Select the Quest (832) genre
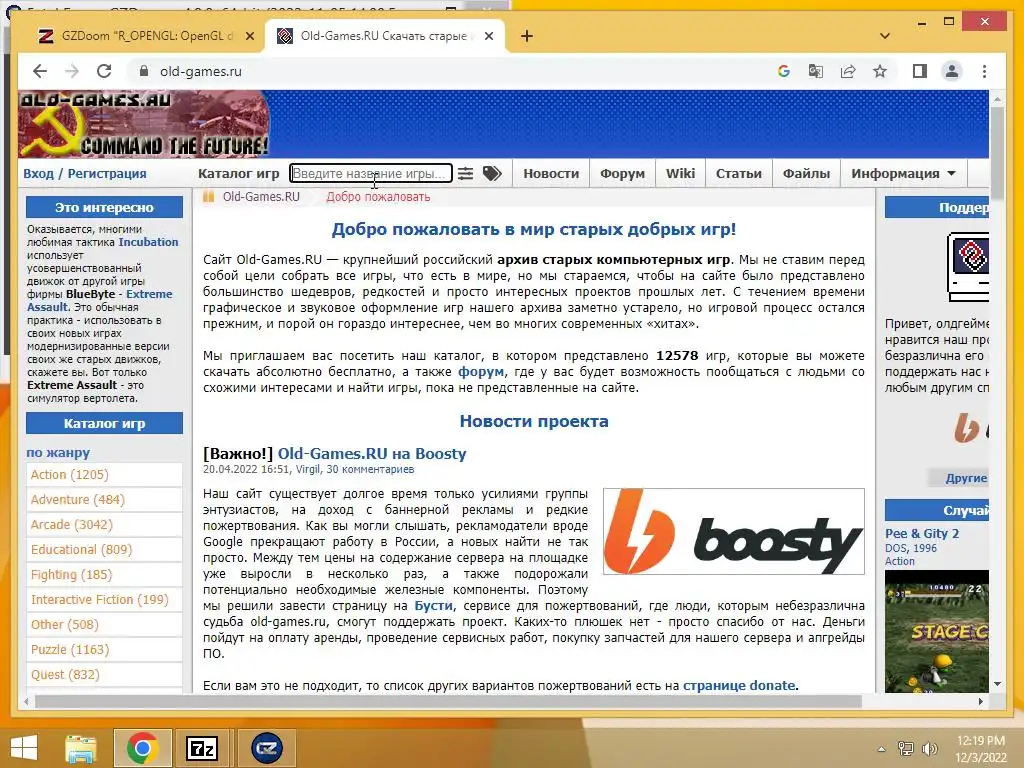 (x=65, y=675)
